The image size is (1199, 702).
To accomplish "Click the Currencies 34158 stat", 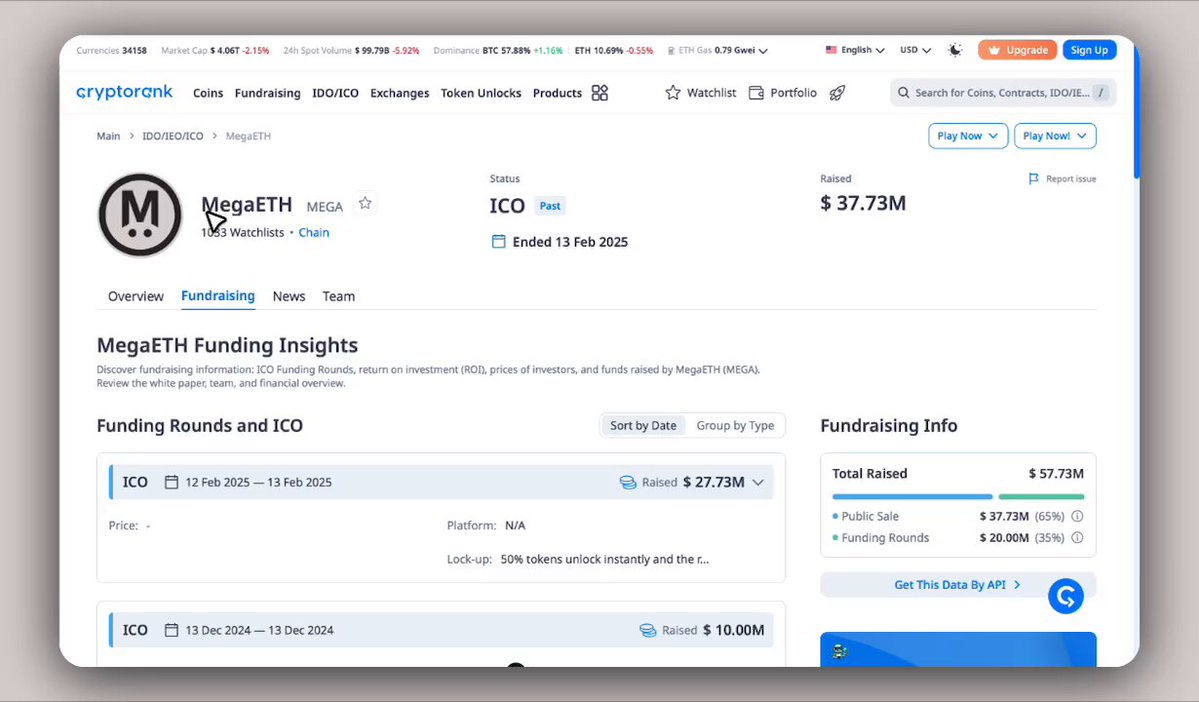I will pos(112,50).
